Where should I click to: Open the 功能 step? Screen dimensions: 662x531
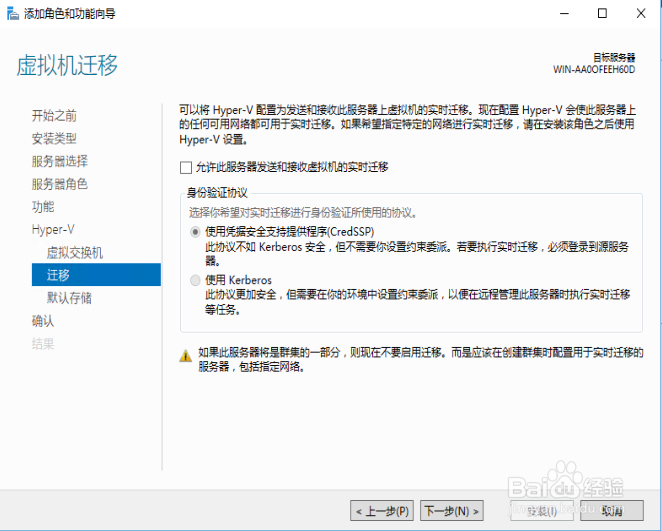click(x=43, y=207)
